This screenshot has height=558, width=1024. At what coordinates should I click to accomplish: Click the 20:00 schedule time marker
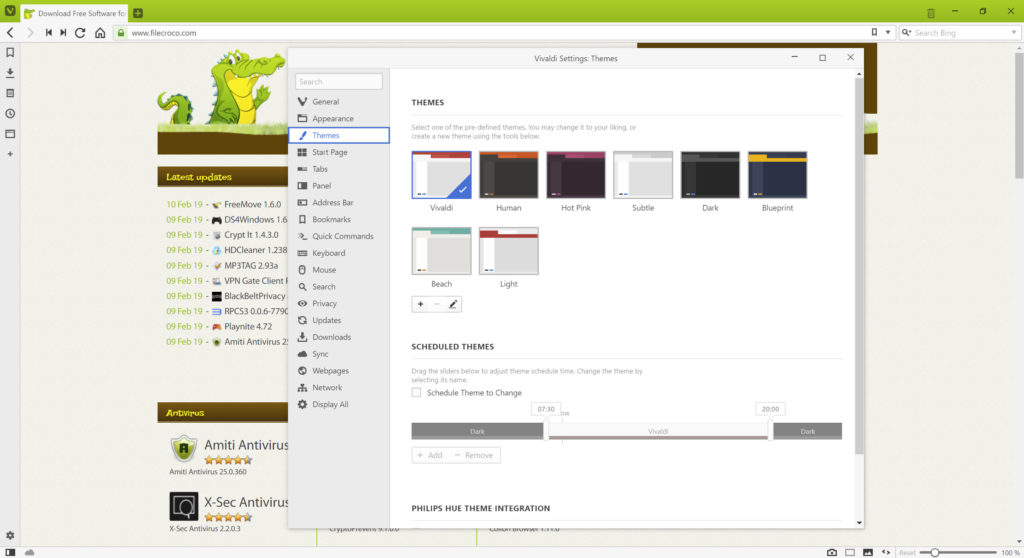770,409
